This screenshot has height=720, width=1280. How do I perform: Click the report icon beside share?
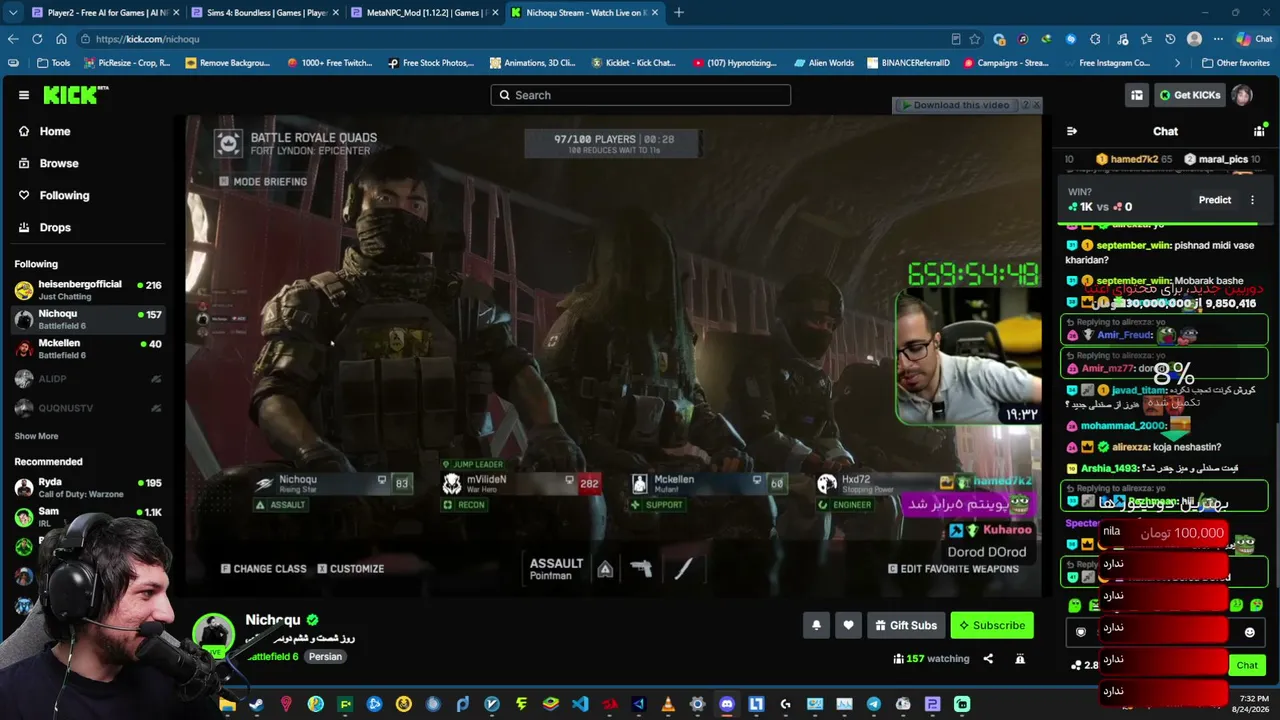click(x=1020, y=659)
